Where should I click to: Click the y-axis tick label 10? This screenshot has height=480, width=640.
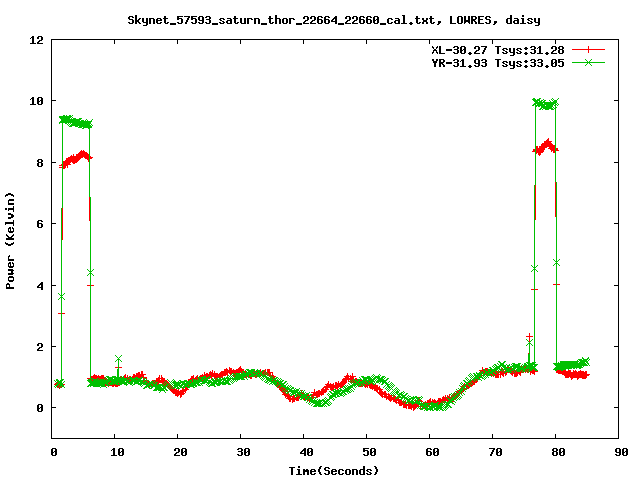36,101
